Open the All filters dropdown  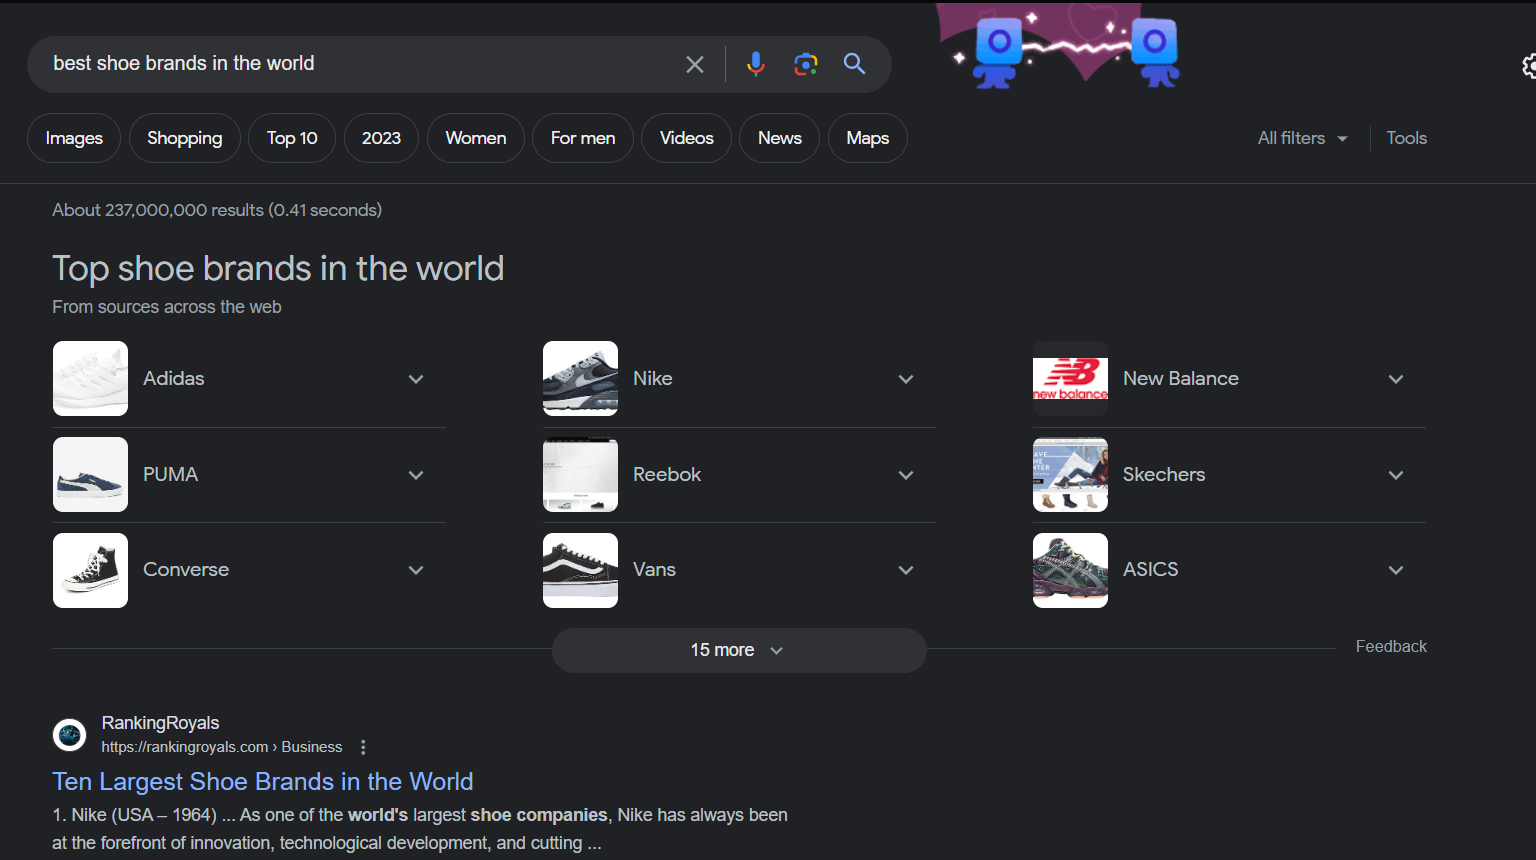[1303, 138]
